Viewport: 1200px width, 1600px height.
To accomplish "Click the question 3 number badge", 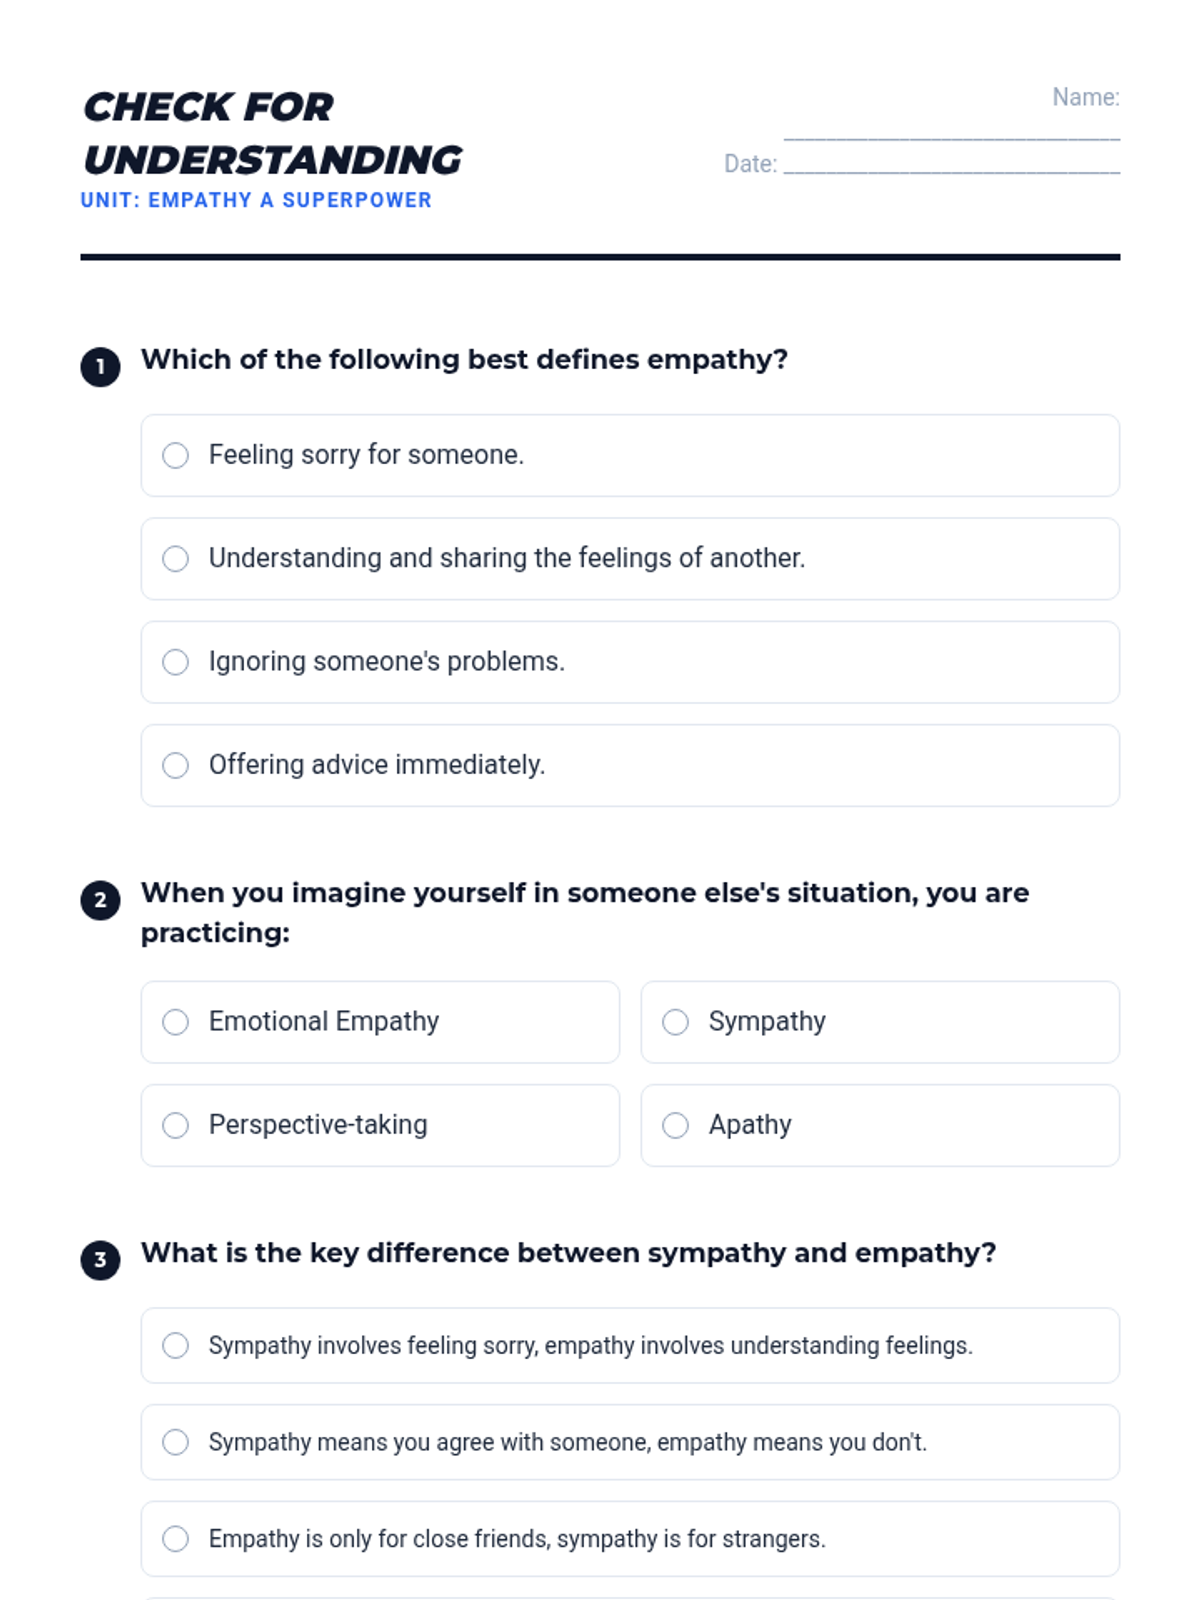I will [100, 1260].
